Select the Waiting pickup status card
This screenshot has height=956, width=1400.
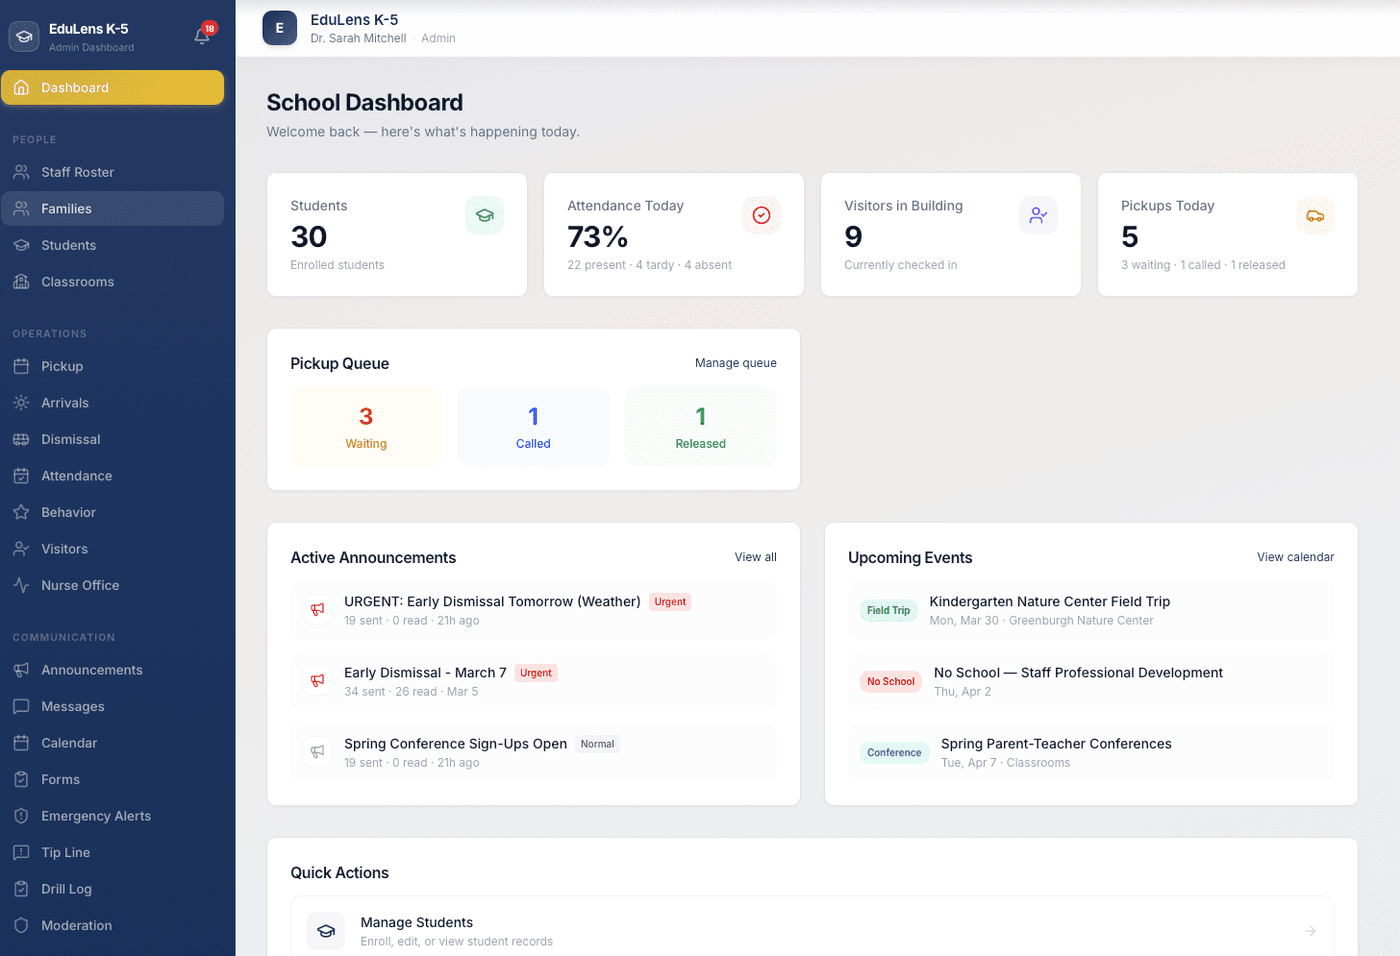point(366,426)
